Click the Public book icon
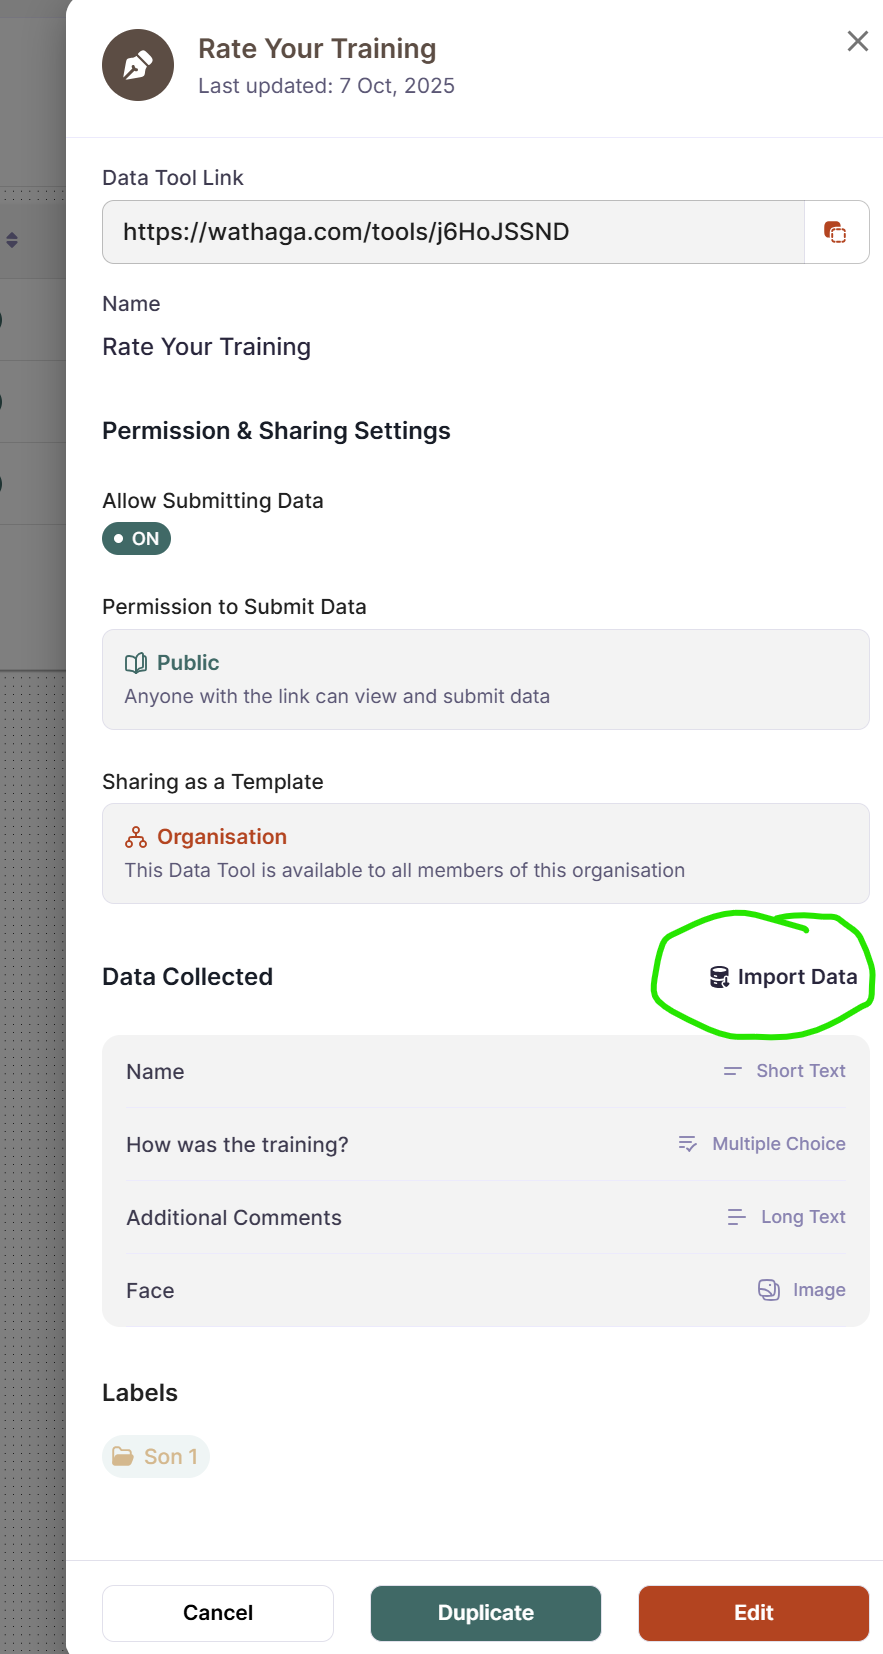 click(136, 663)
